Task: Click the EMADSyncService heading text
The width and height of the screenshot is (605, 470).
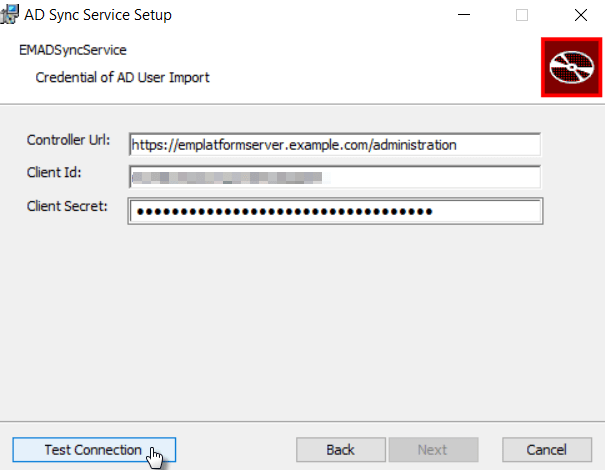Action: 73,50
